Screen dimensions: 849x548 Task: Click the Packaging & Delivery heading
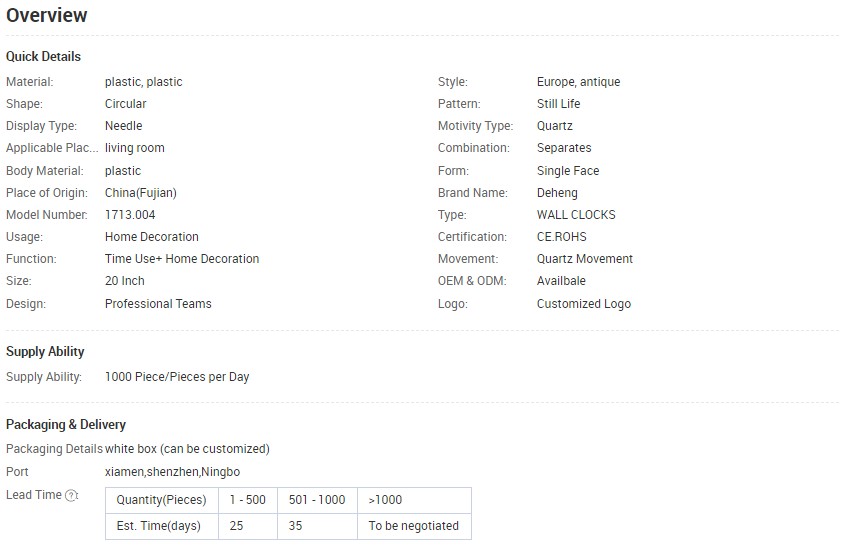[x=66, y=425]
